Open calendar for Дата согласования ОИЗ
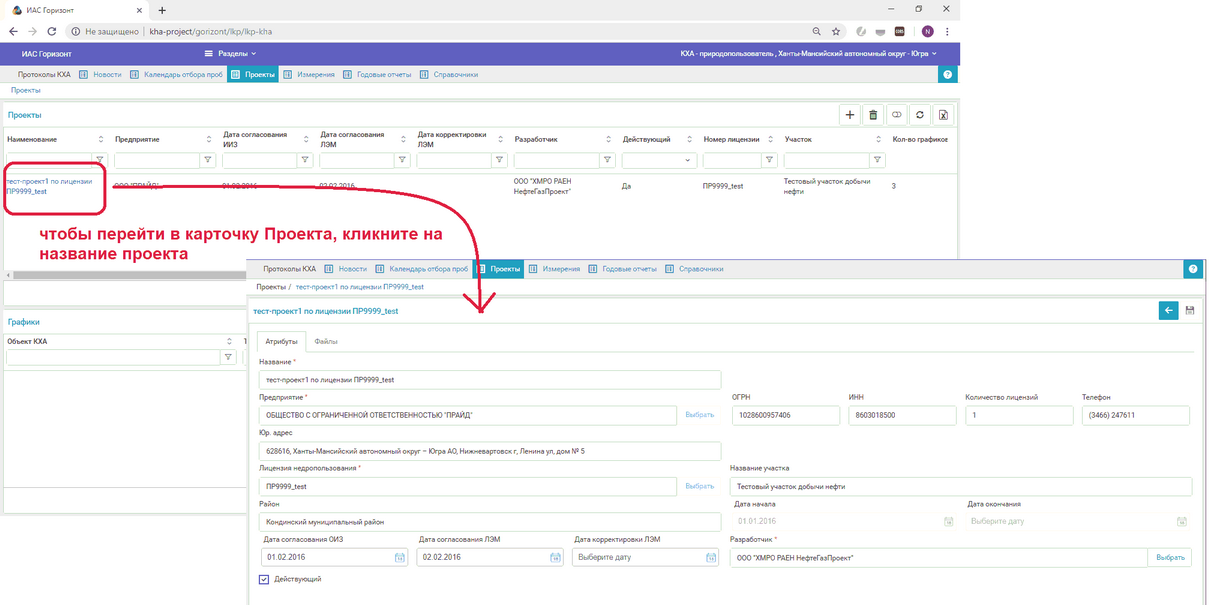The image size is (1216, 605). tap(400, 558)
